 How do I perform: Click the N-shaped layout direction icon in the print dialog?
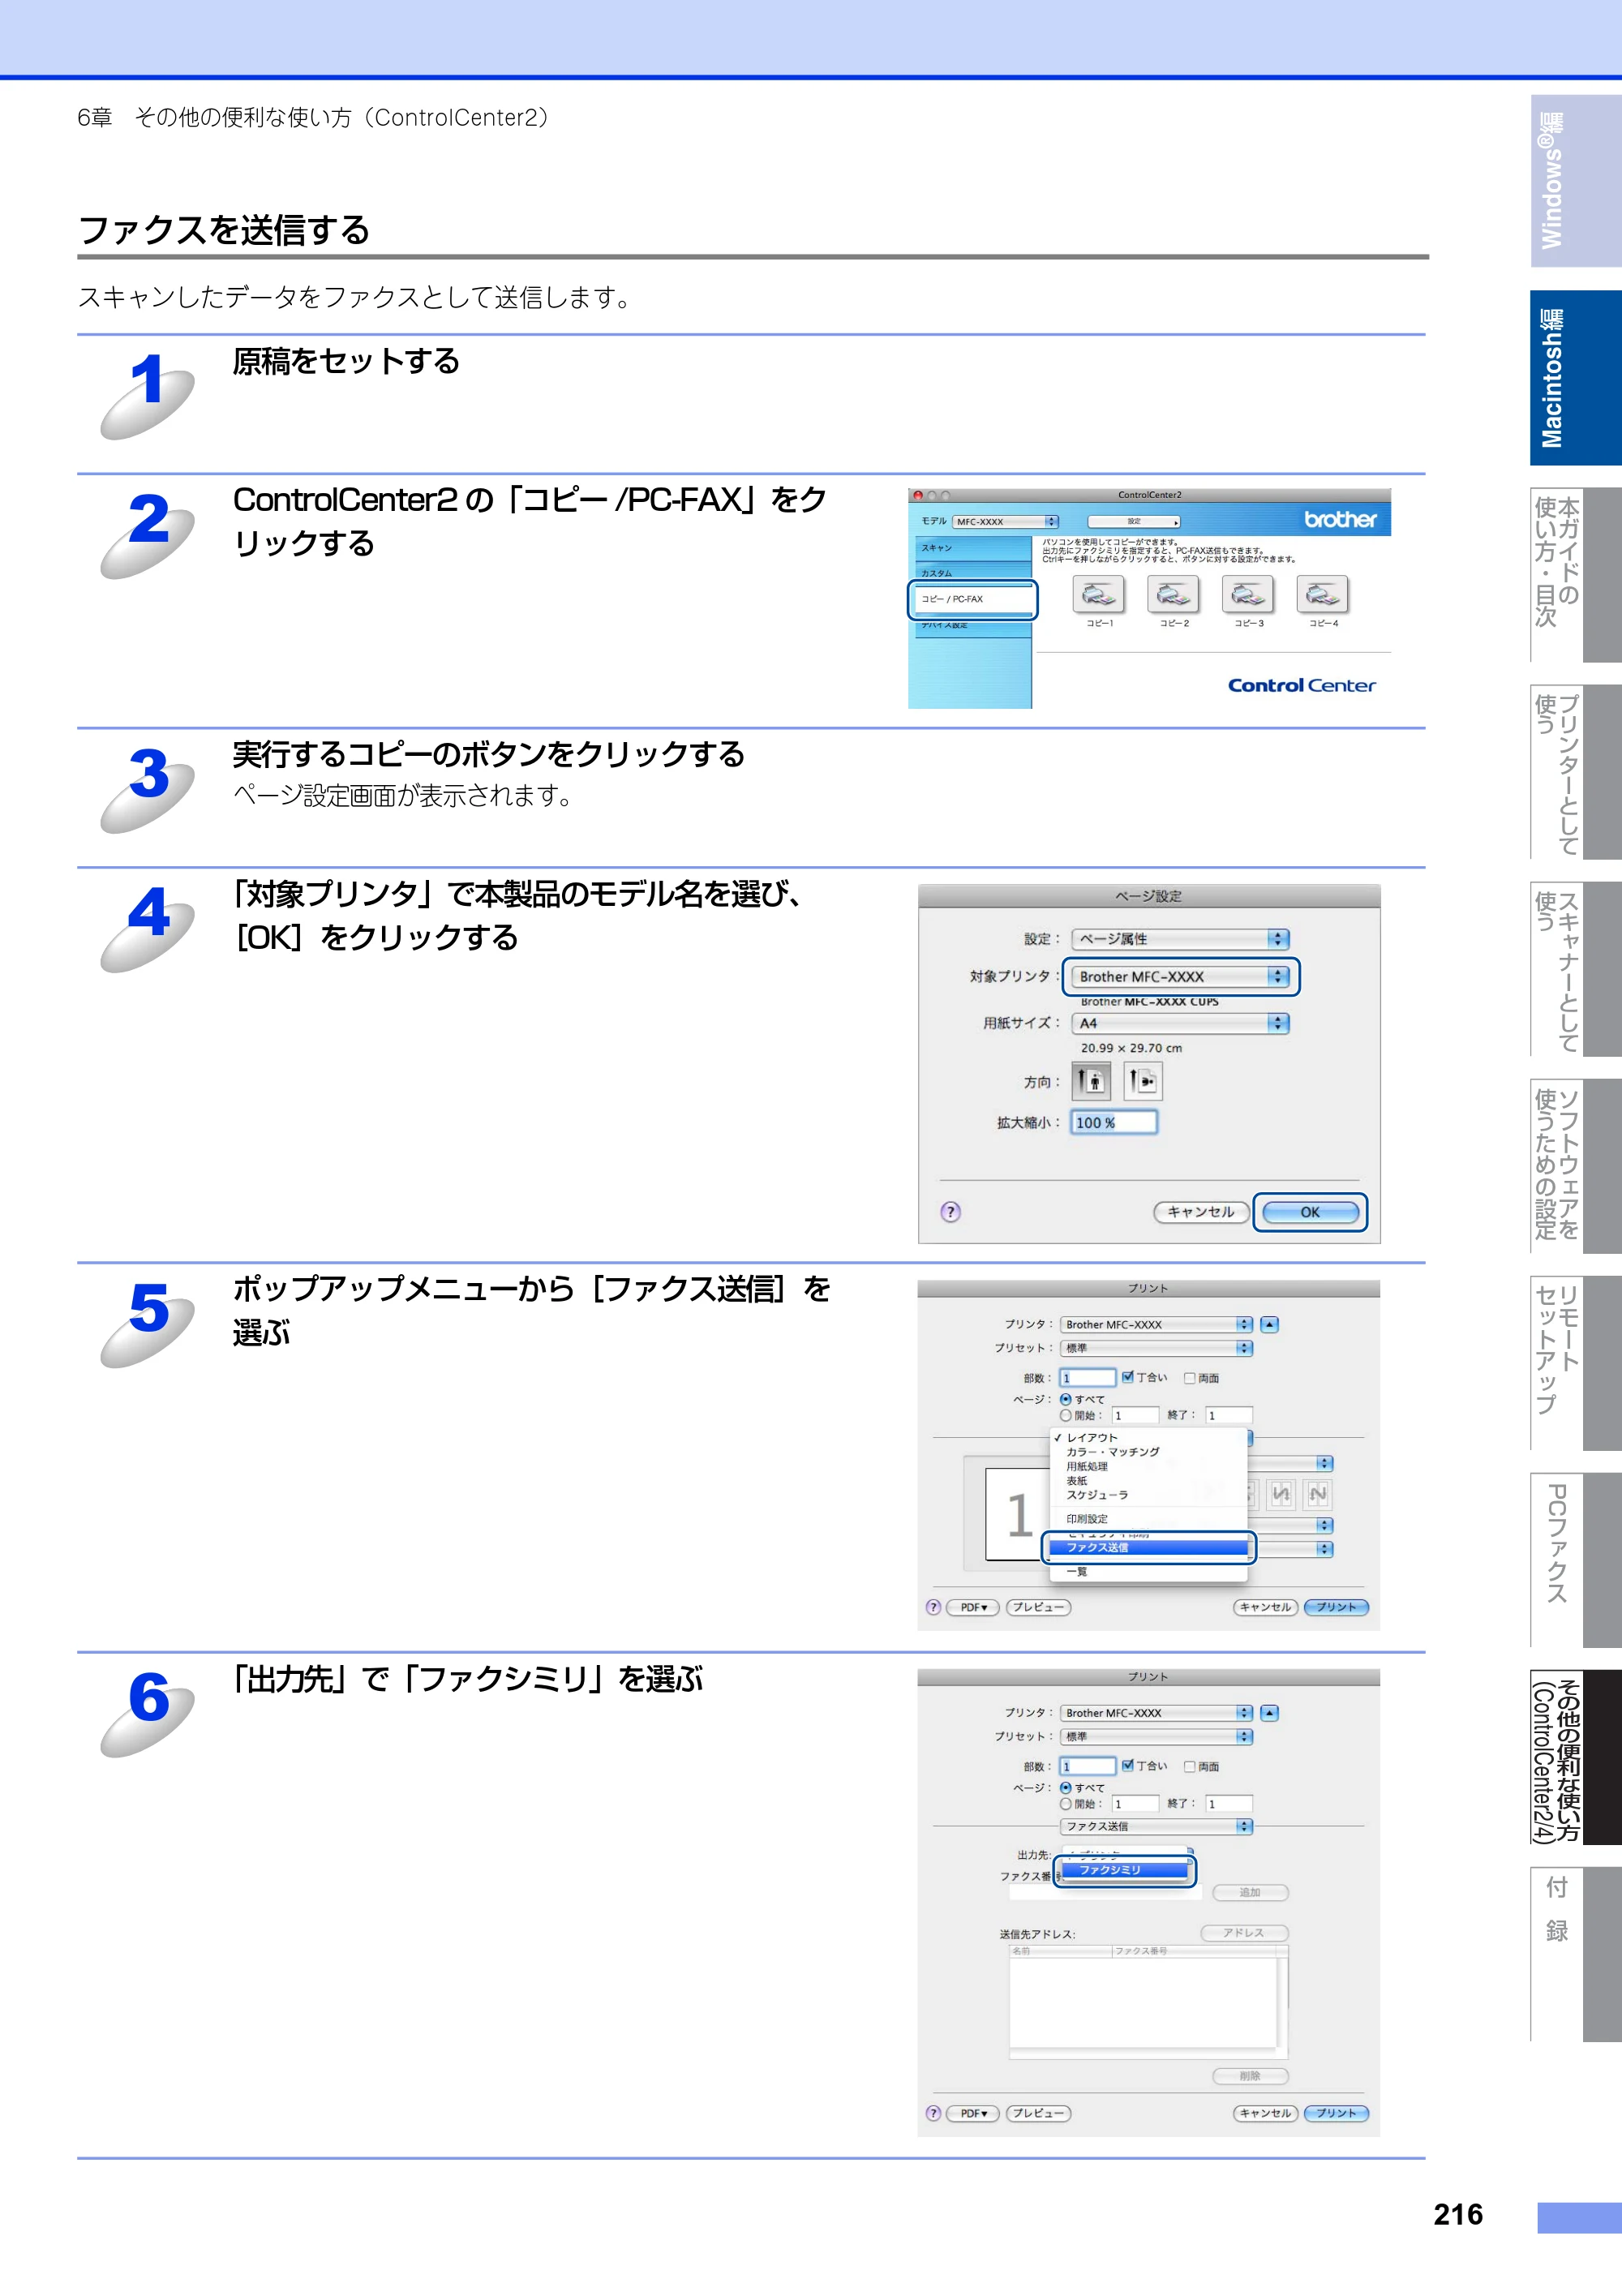pyautogui.click(x=1318, y=1494)
